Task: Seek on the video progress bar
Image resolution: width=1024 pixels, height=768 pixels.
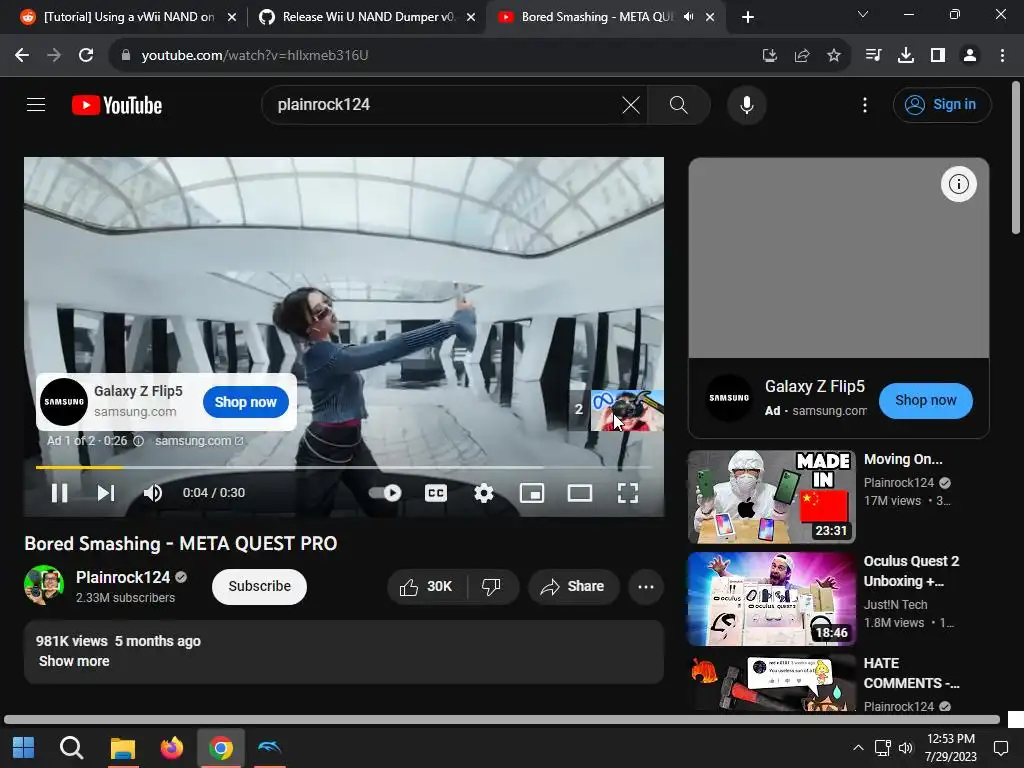Action: coord(344,468)
